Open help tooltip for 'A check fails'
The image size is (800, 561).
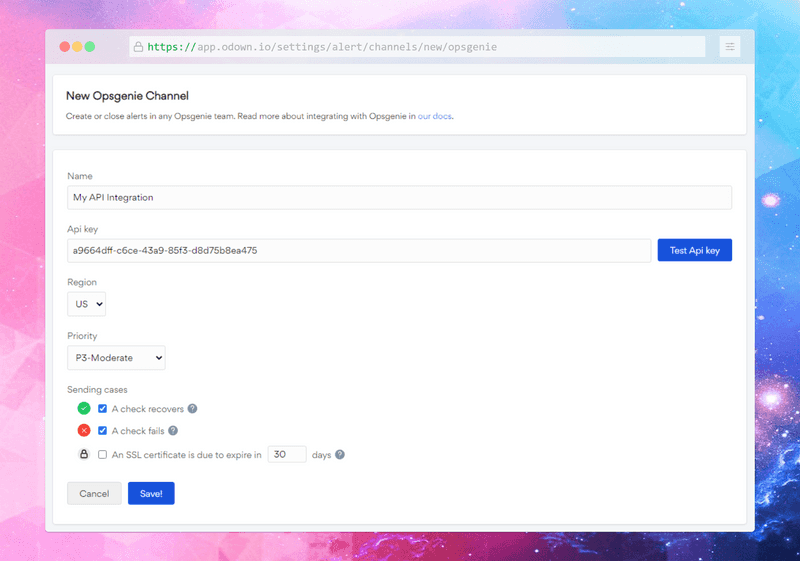point(173,430)
